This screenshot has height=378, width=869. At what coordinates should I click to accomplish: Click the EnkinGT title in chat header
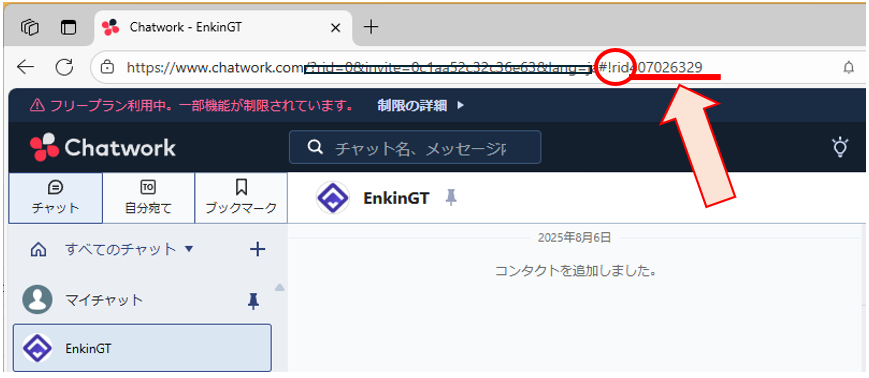(396, 198)
